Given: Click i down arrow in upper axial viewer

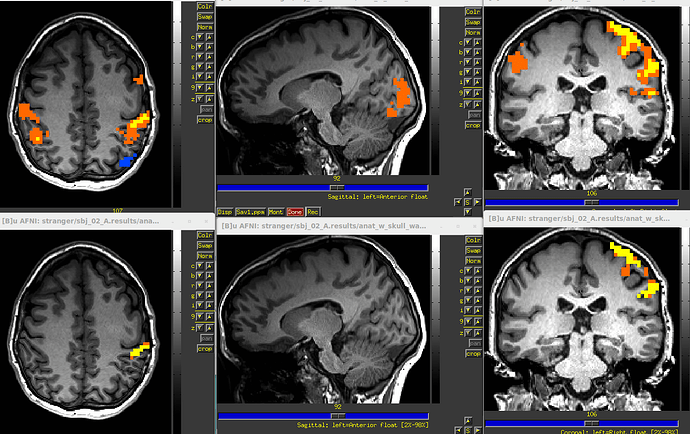Looking at the screenshot, I should [200, 77].
